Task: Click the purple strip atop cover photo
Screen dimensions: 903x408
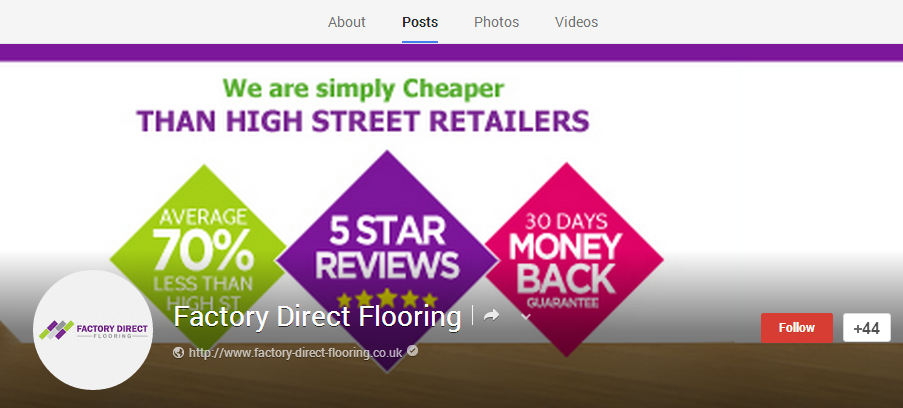Action: (x=452, y=52)
